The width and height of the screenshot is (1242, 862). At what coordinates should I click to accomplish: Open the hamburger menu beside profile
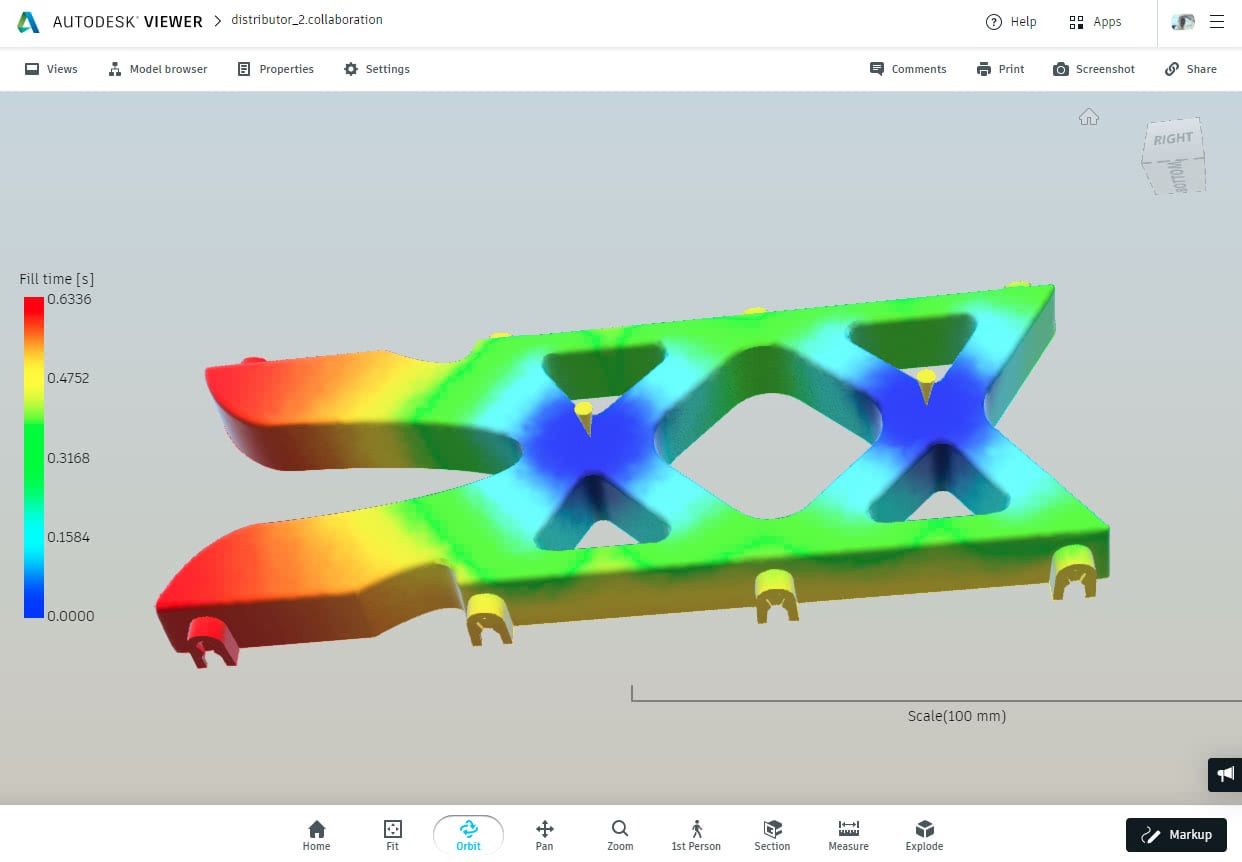(x=1217, y=22)
